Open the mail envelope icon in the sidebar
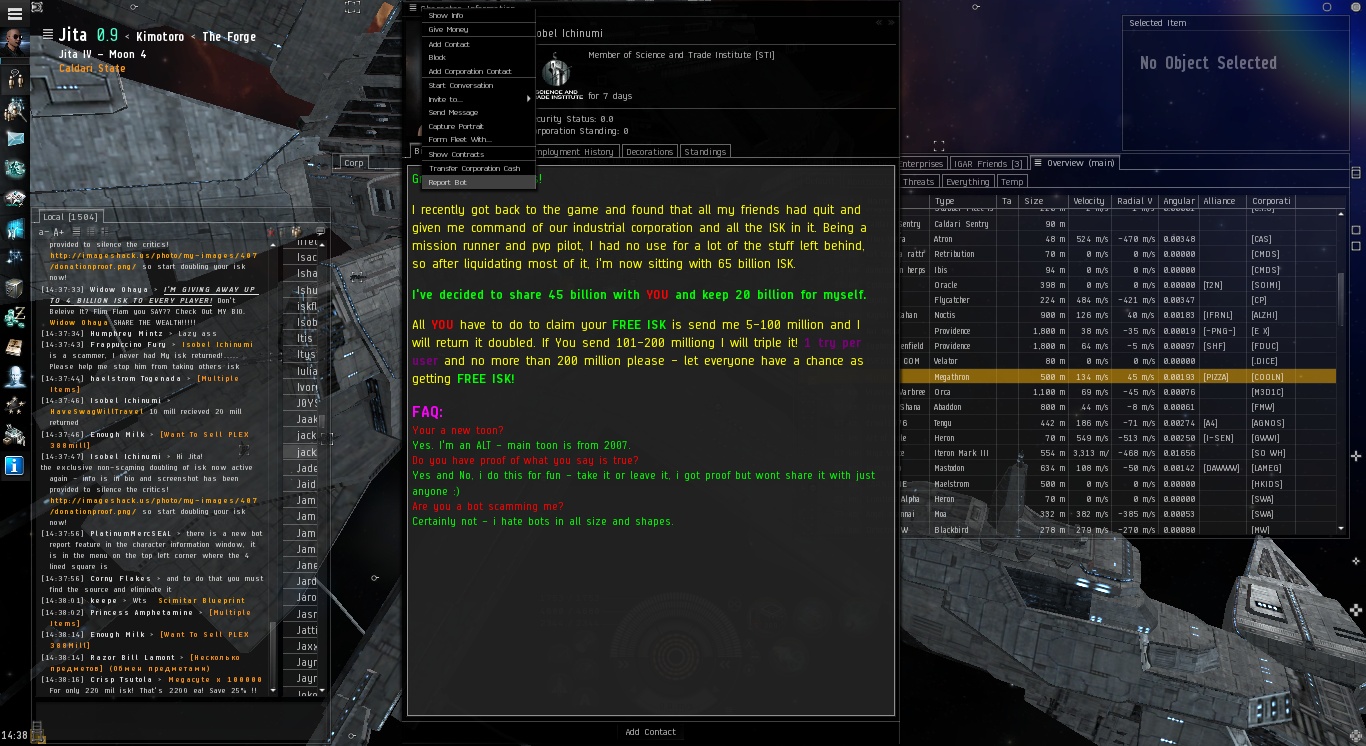The width and height of the screenshot is (1366, 746). click(15, 138)
